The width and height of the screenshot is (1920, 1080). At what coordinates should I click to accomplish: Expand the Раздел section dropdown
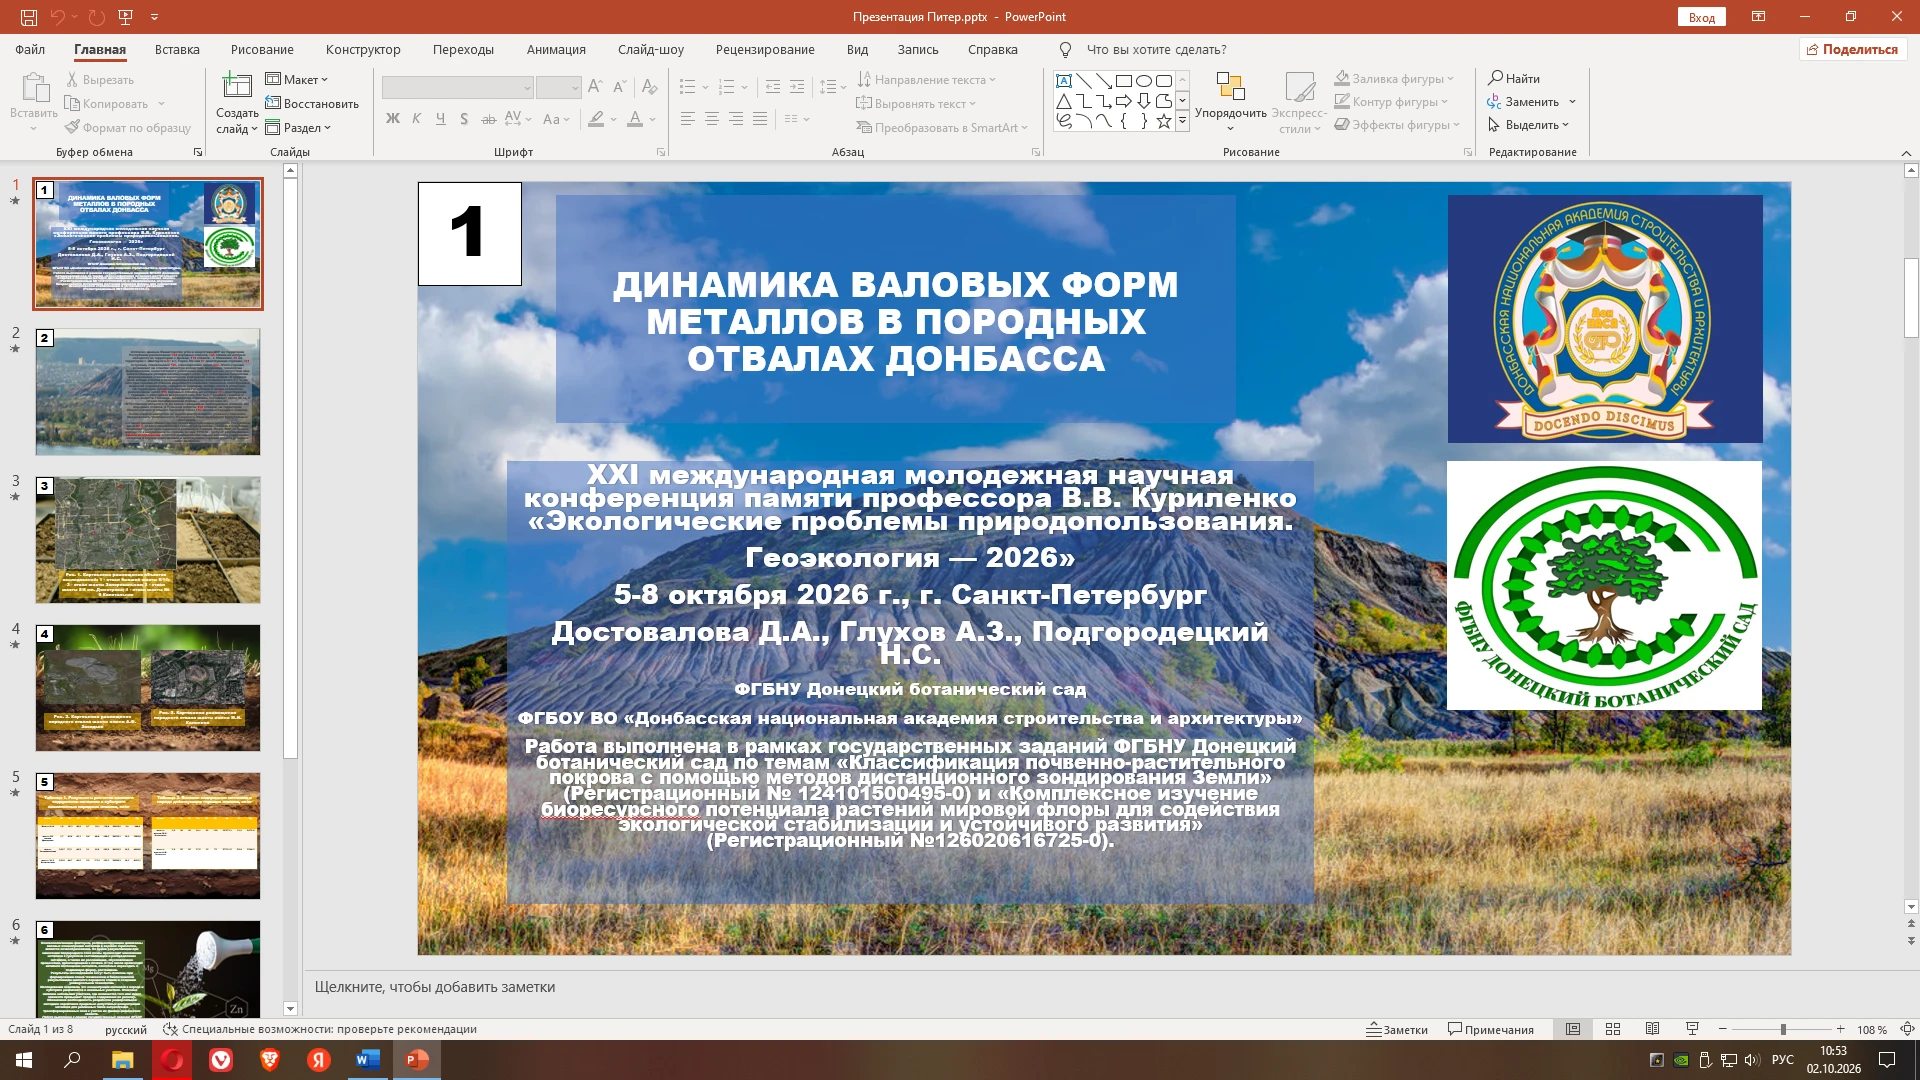(x=298, y=128)
